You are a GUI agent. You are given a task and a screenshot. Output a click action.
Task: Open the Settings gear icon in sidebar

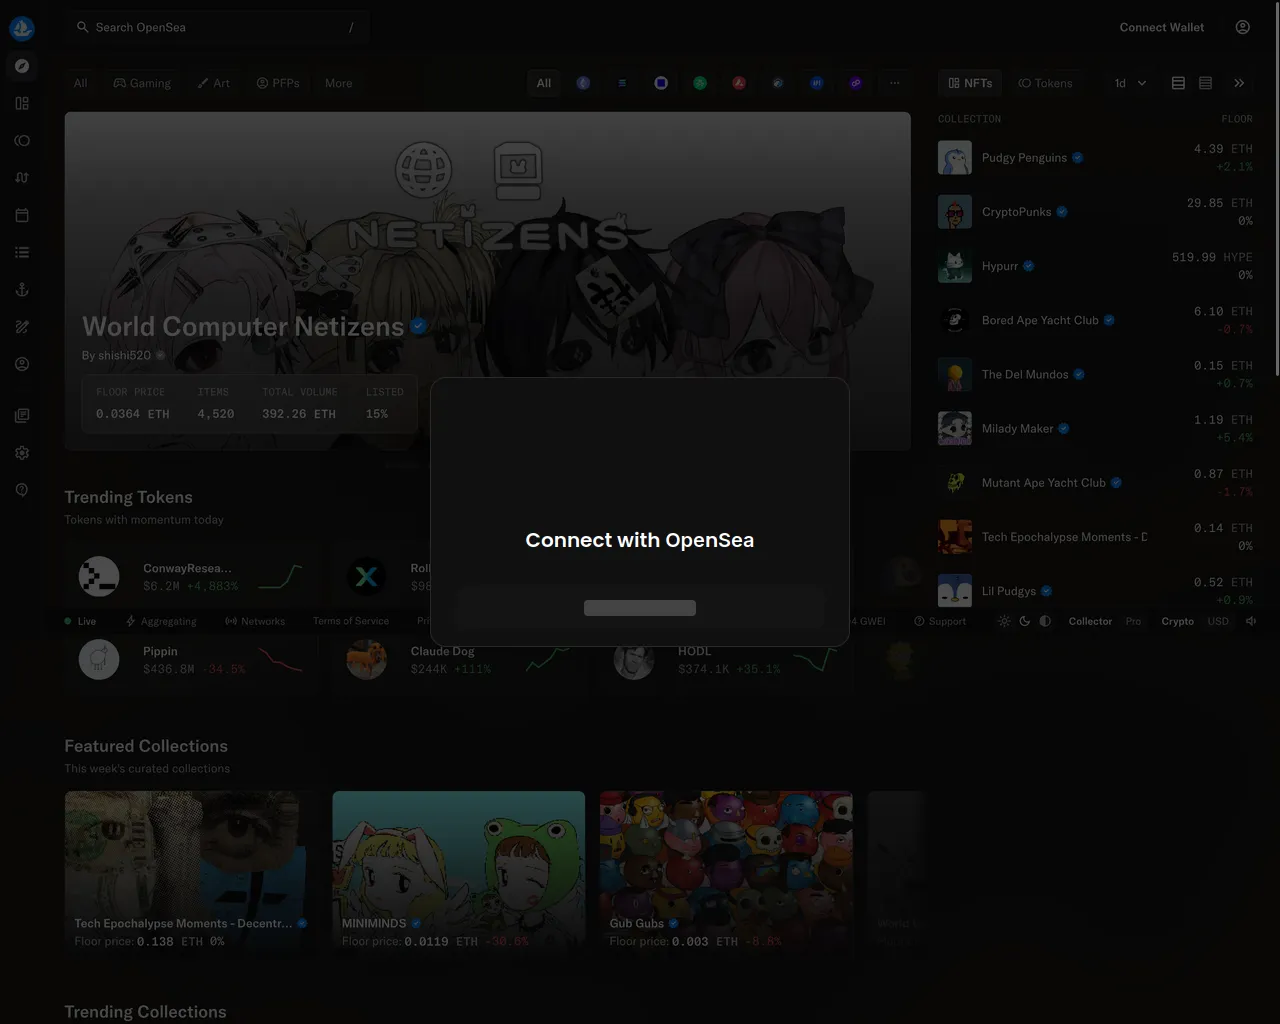22,453
